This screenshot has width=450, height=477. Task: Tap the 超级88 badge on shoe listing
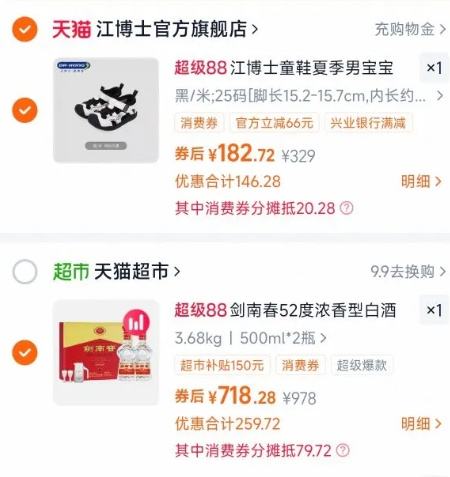[201, 68]
